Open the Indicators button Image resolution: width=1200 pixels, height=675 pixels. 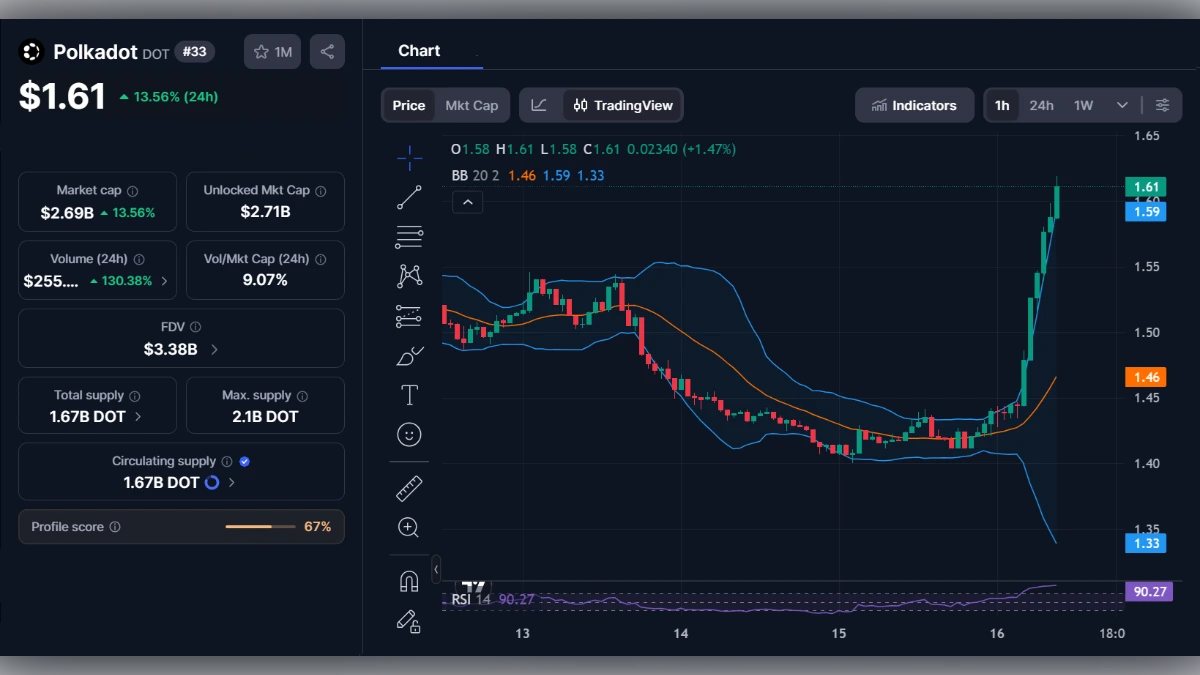coord(914,105)
